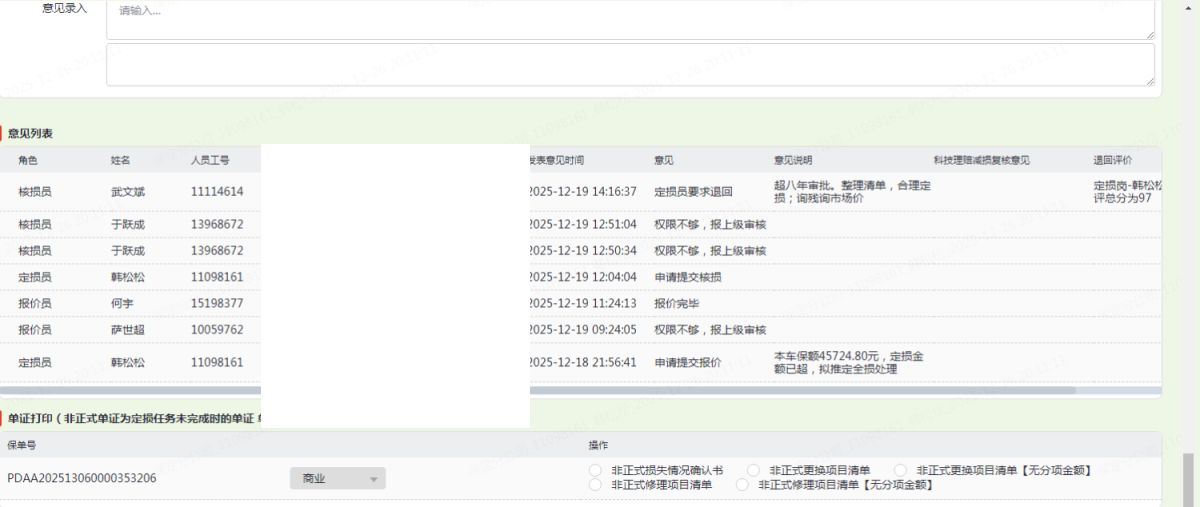1200x507 pixels.
Task: Select 非正式更换项目清单 radio option
Action: coord(753,470)
